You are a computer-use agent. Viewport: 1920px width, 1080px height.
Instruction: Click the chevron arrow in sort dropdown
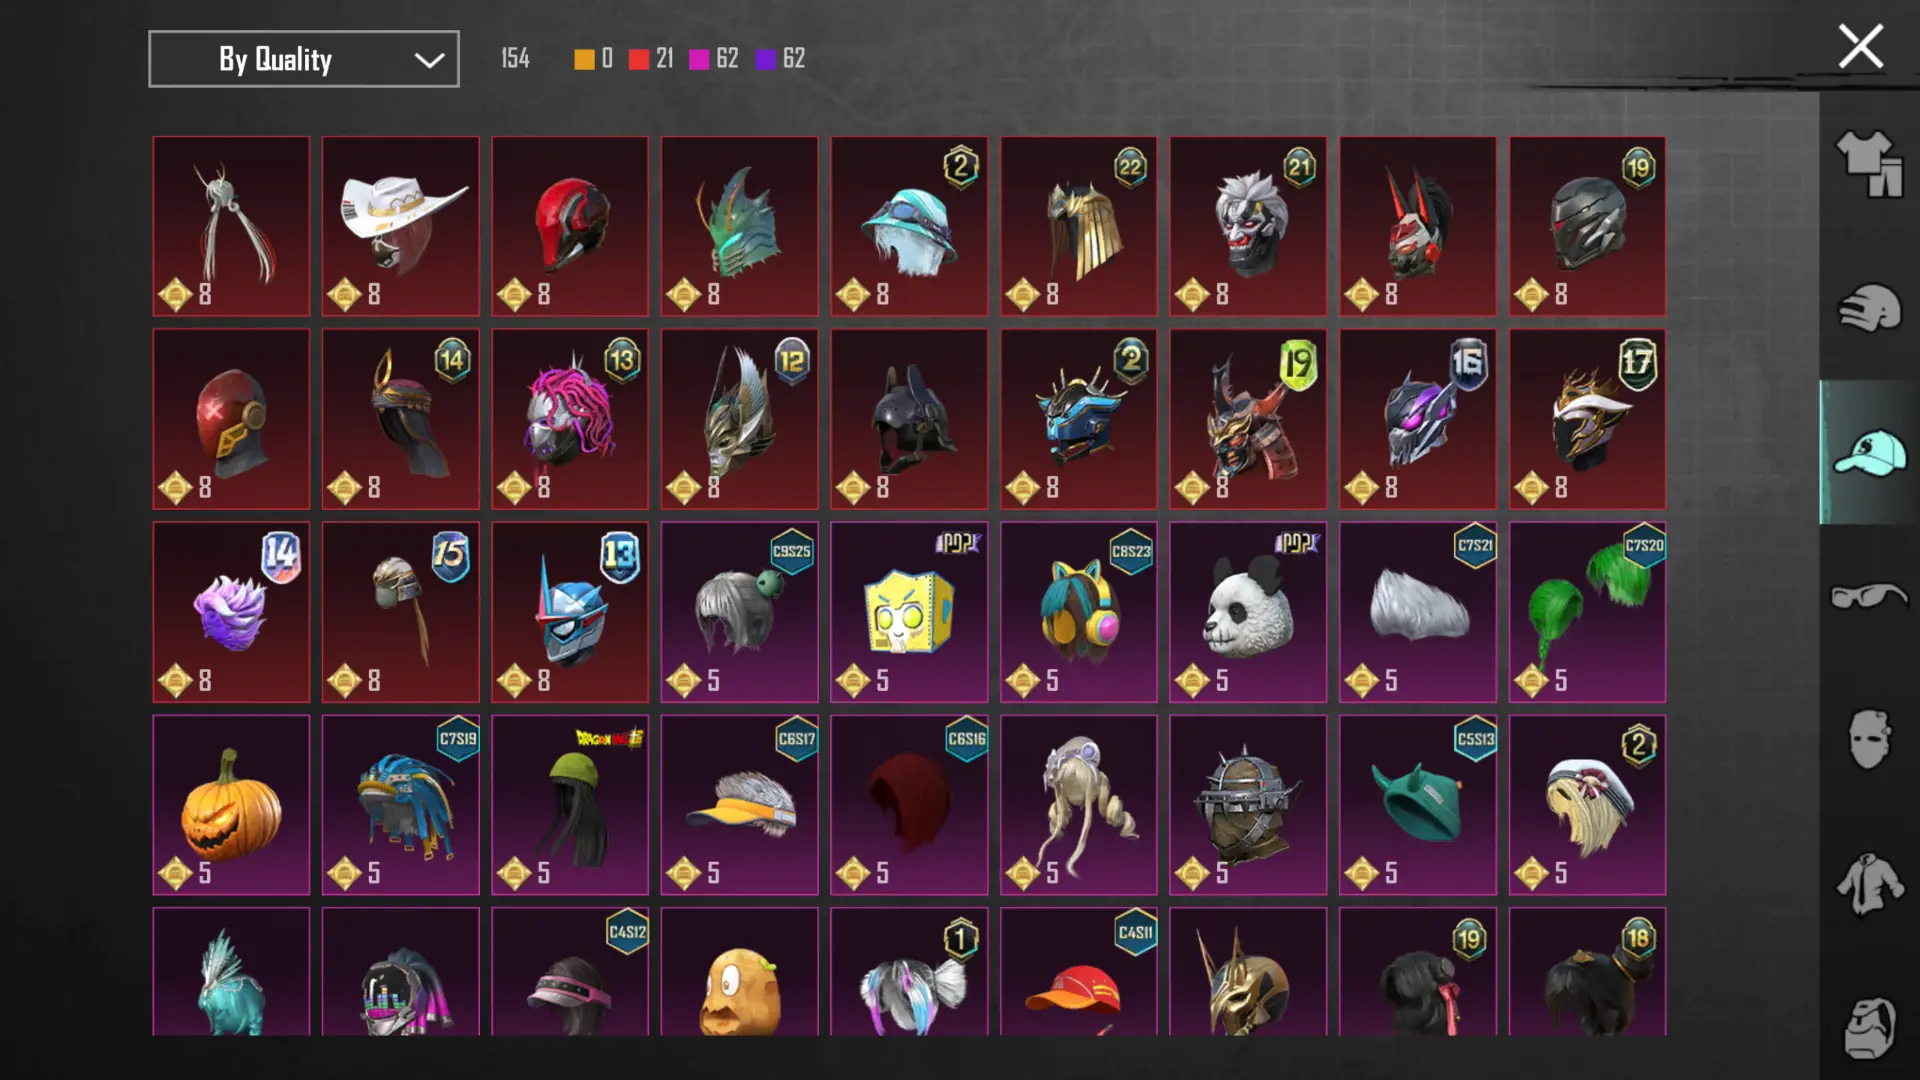pyautogui.click(x=429, y=60)
